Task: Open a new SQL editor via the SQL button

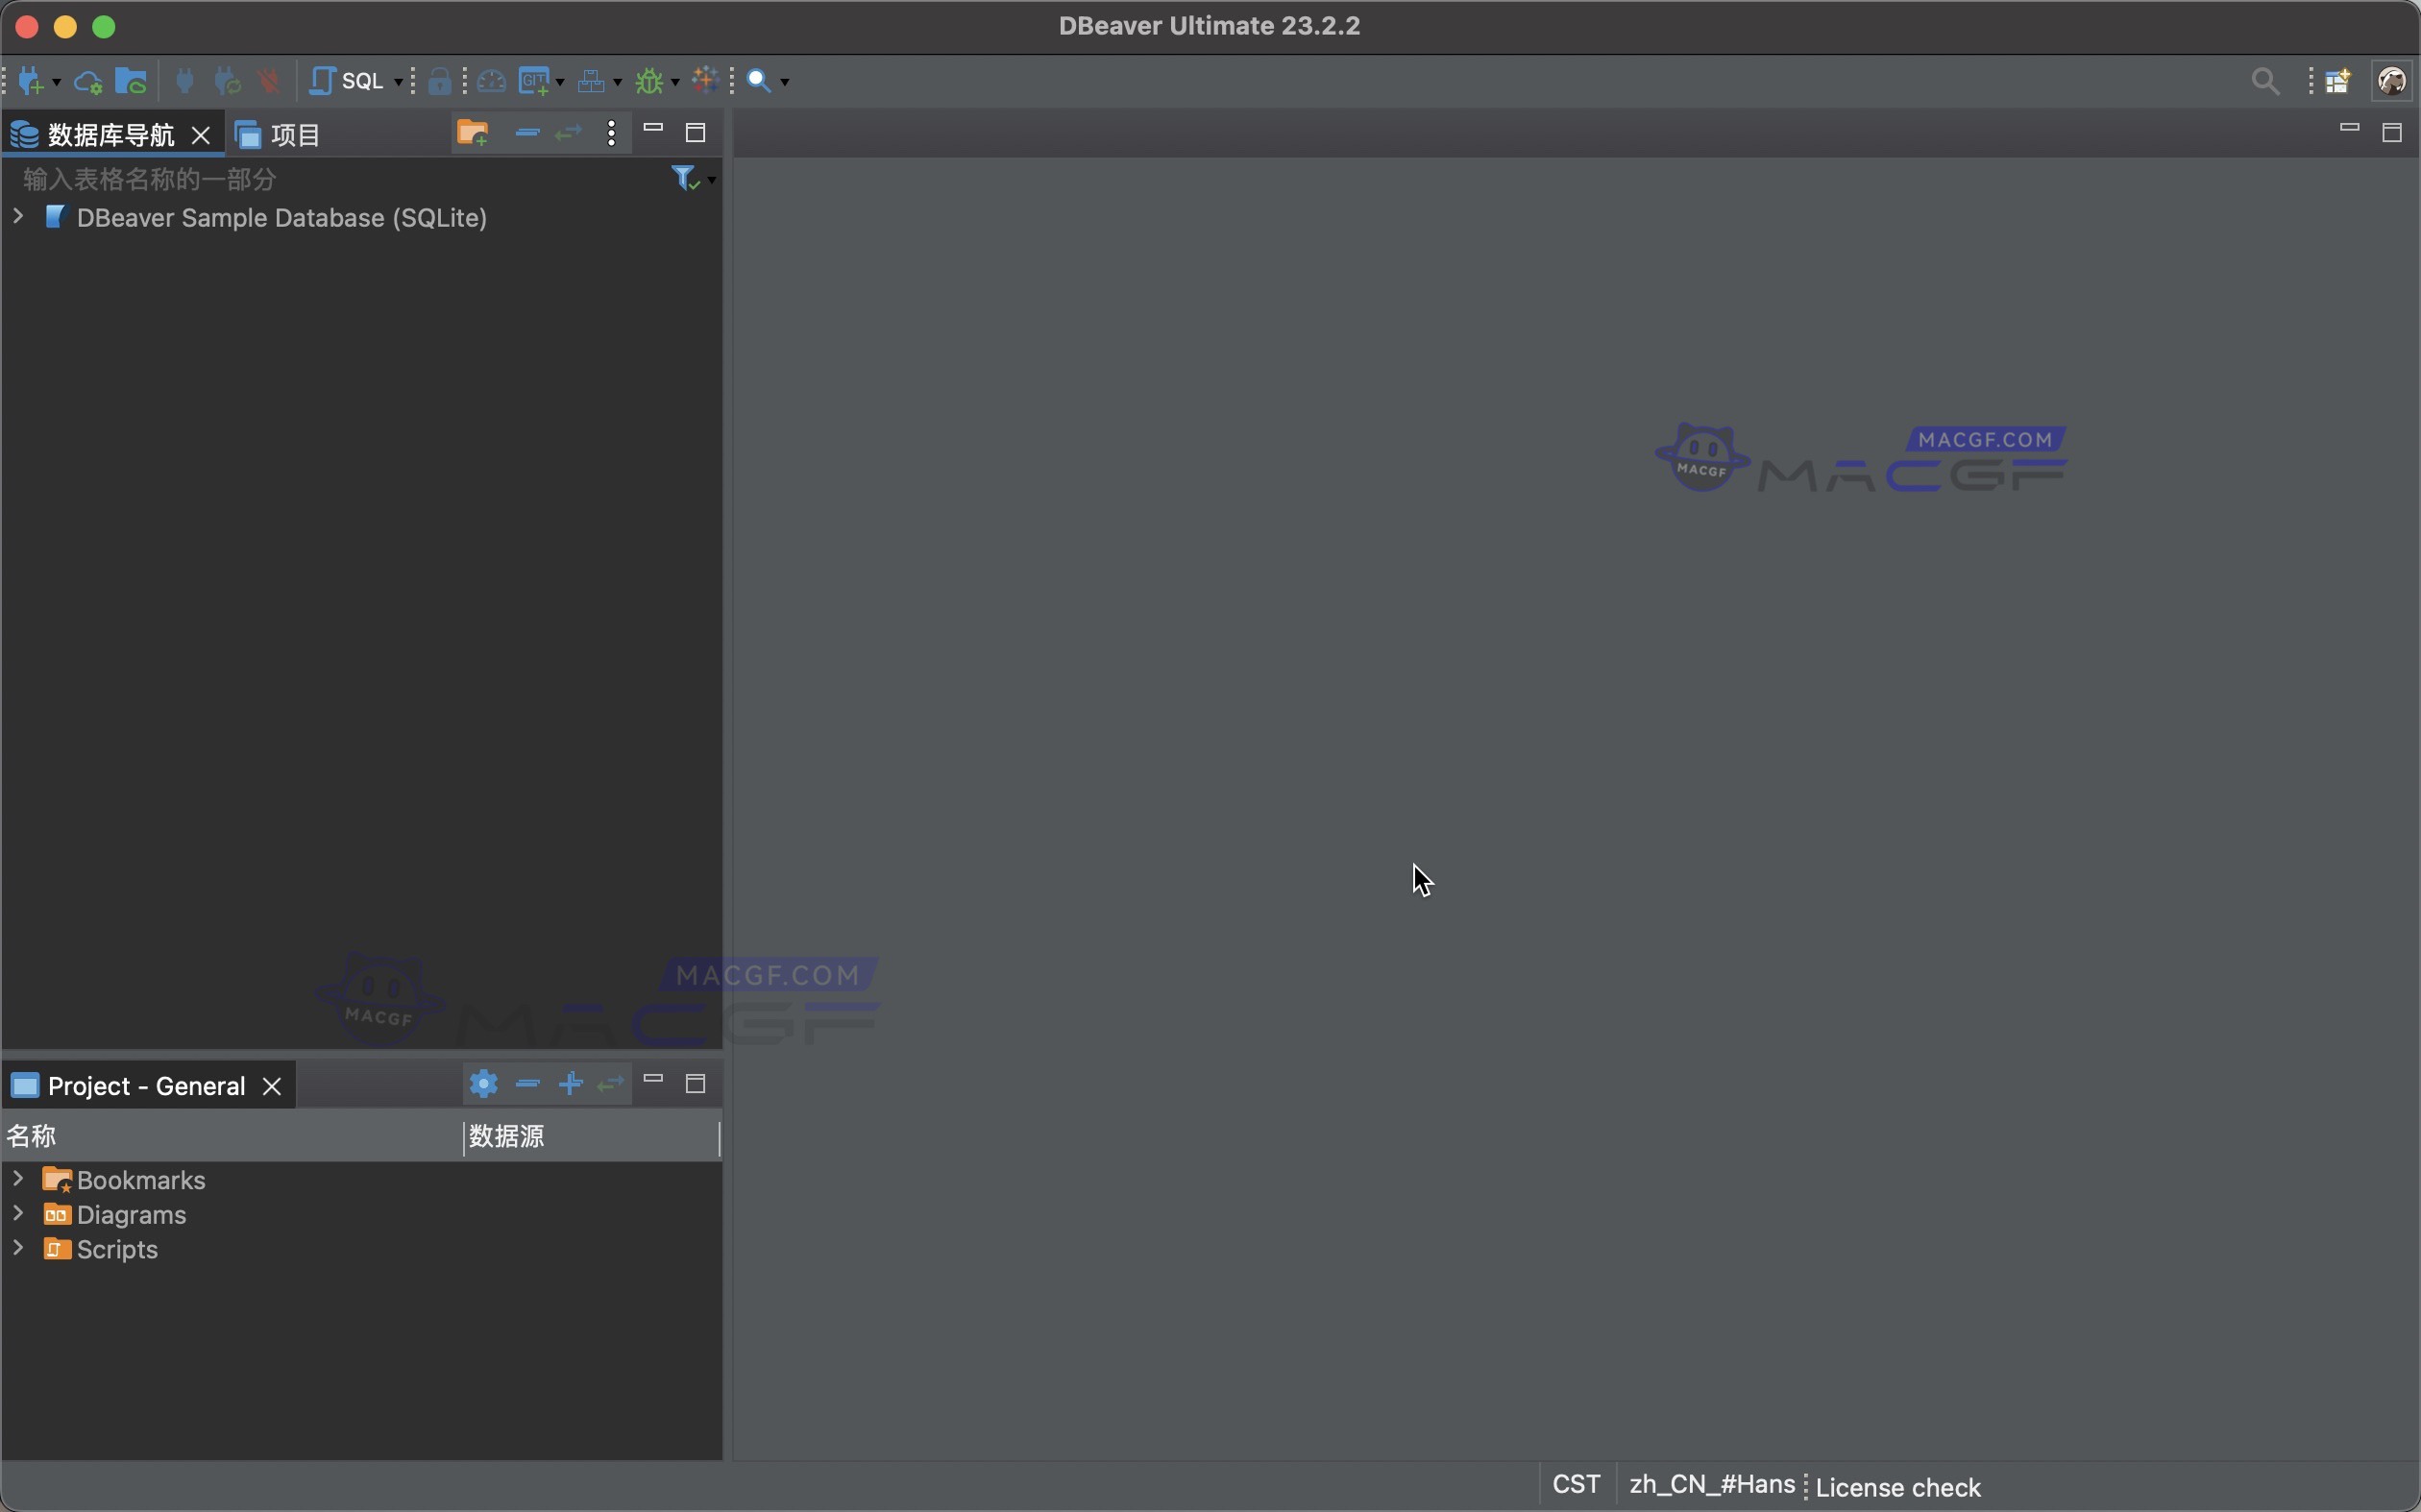Action: 346,81
